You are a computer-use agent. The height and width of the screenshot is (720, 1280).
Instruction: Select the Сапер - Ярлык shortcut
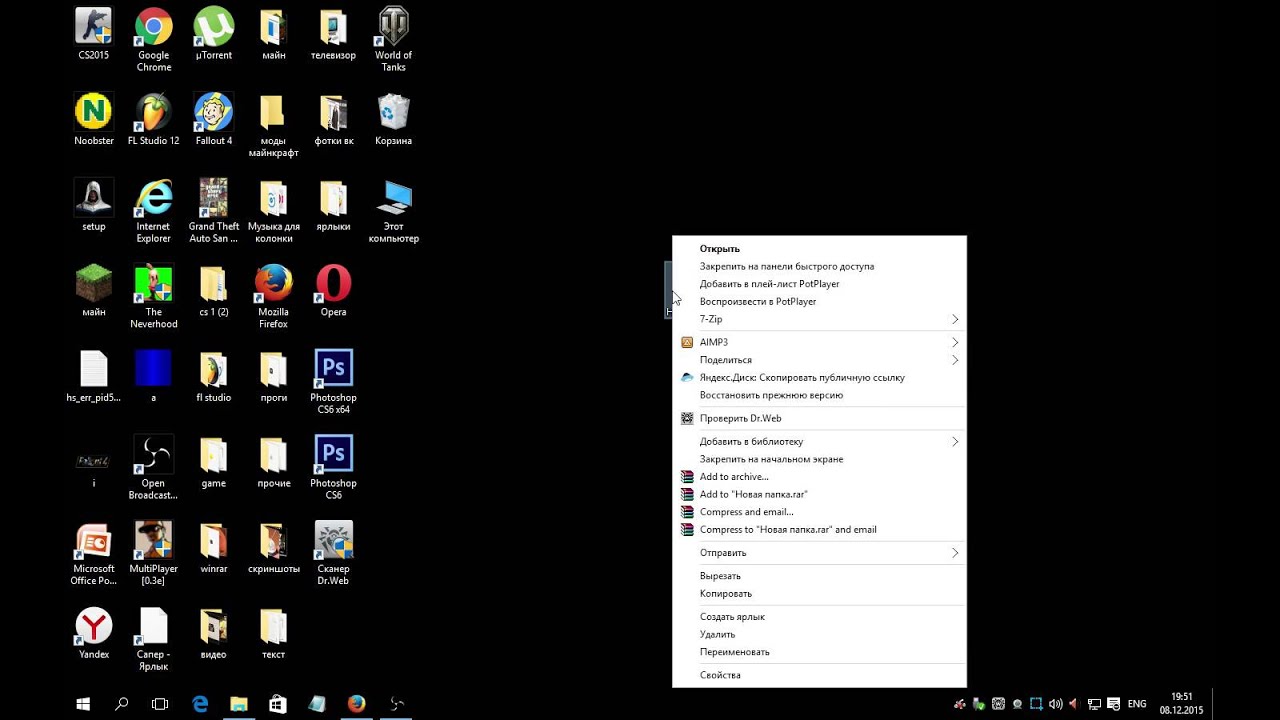tap(154, 639)
